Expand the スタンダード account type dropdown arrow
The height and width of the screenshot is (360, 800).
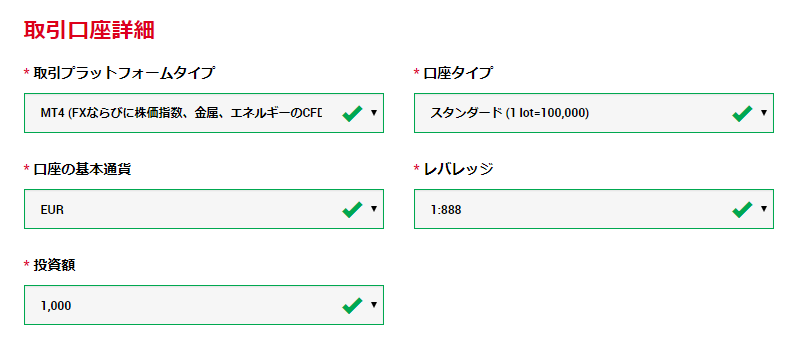pos(764,113)
